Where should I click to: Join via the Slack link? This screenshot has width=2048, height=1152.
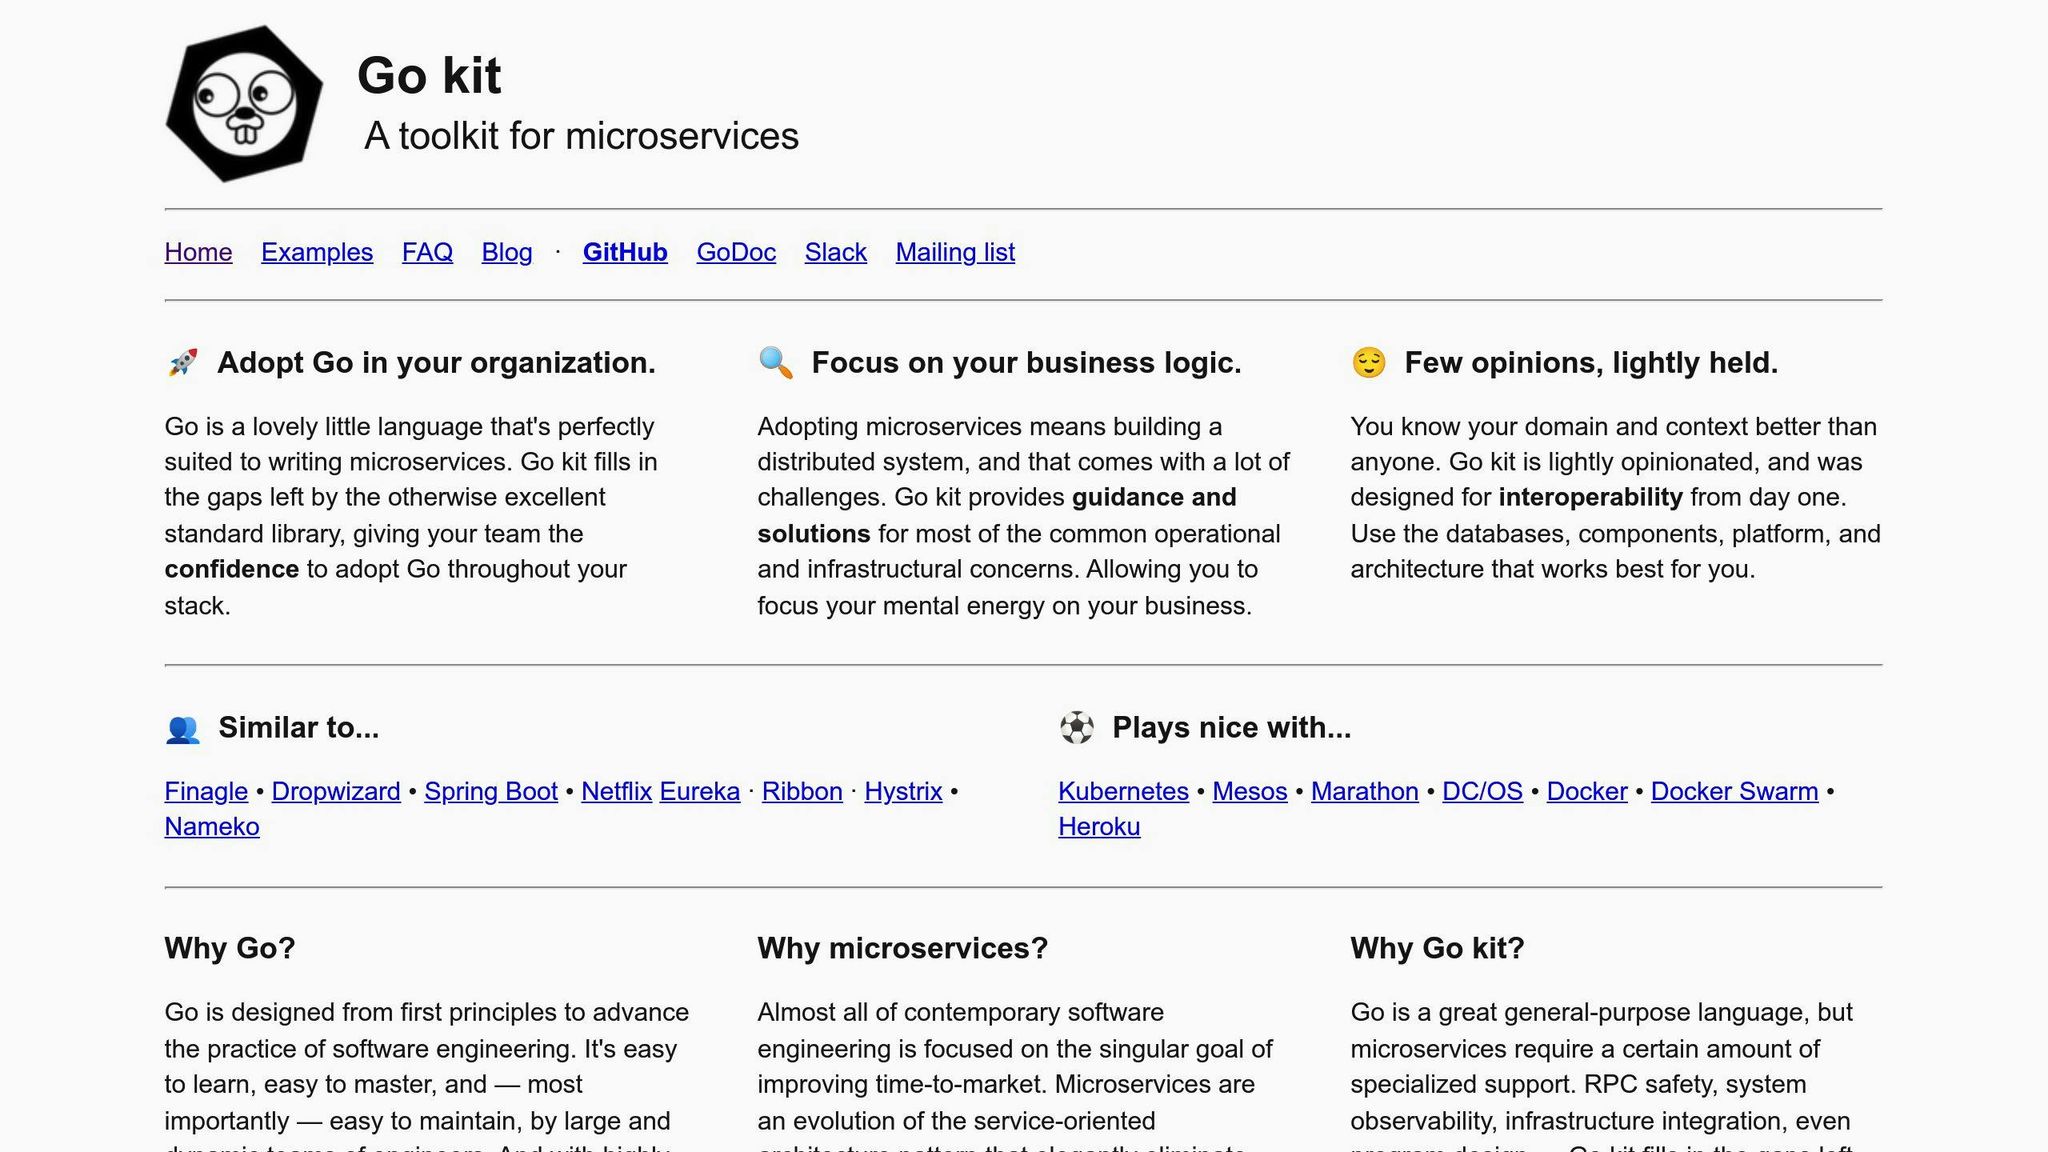tap(835, 252)
